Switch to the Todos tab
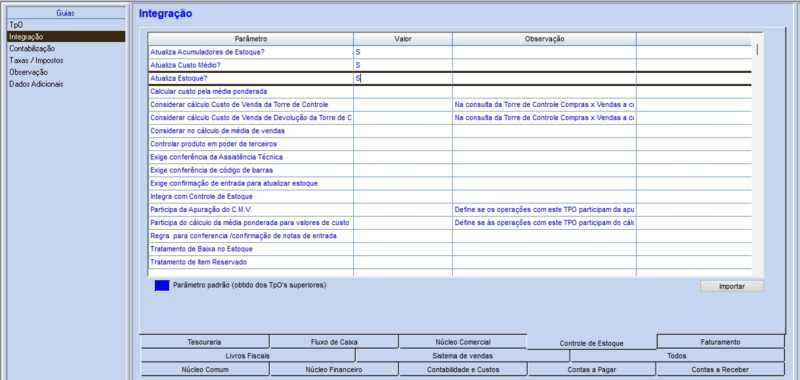800x380 pixels. (x=677, y=356)
